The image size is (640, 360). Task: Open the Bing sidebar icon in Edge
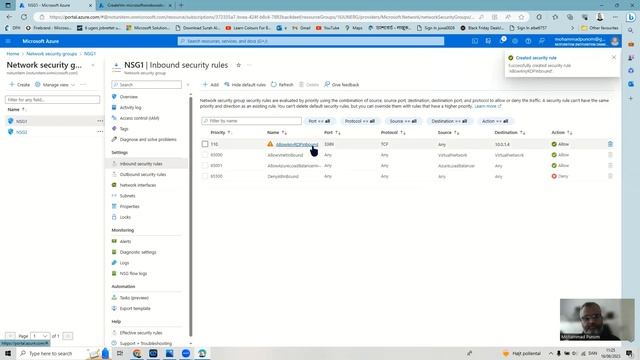pyautogui.click(x=631, y=17)
